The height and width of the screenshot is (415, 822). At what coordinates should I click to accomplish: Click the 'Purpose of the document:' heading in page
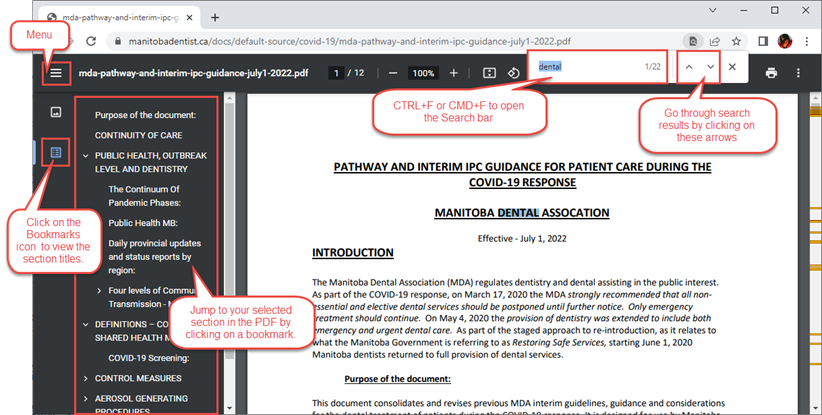[397, 379]
